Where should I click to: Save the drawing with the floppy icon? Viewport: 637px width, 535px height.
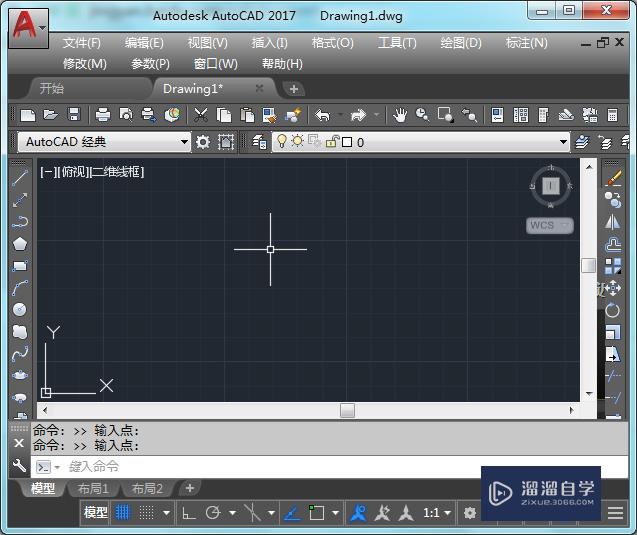pyautogui.click(x=74, y=115)
